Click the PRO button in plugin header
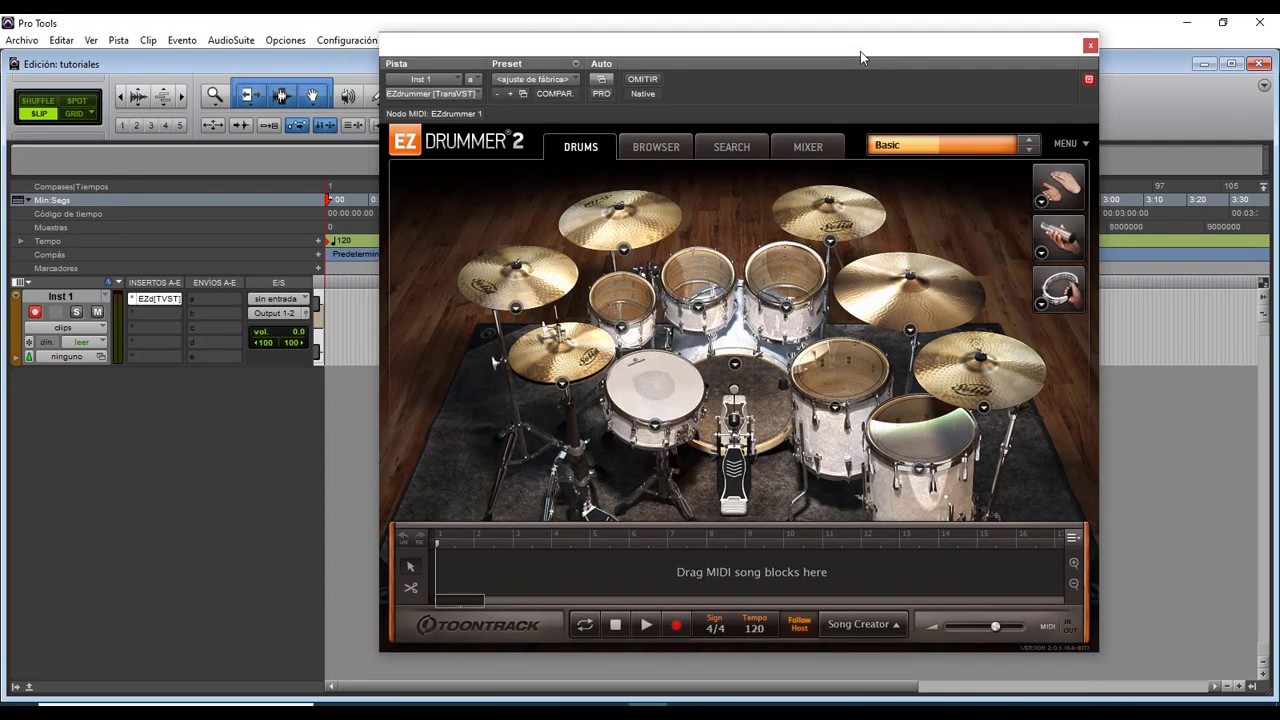Image resolution: width=1280 pixels, height=720 pixels. pos(601,94)
